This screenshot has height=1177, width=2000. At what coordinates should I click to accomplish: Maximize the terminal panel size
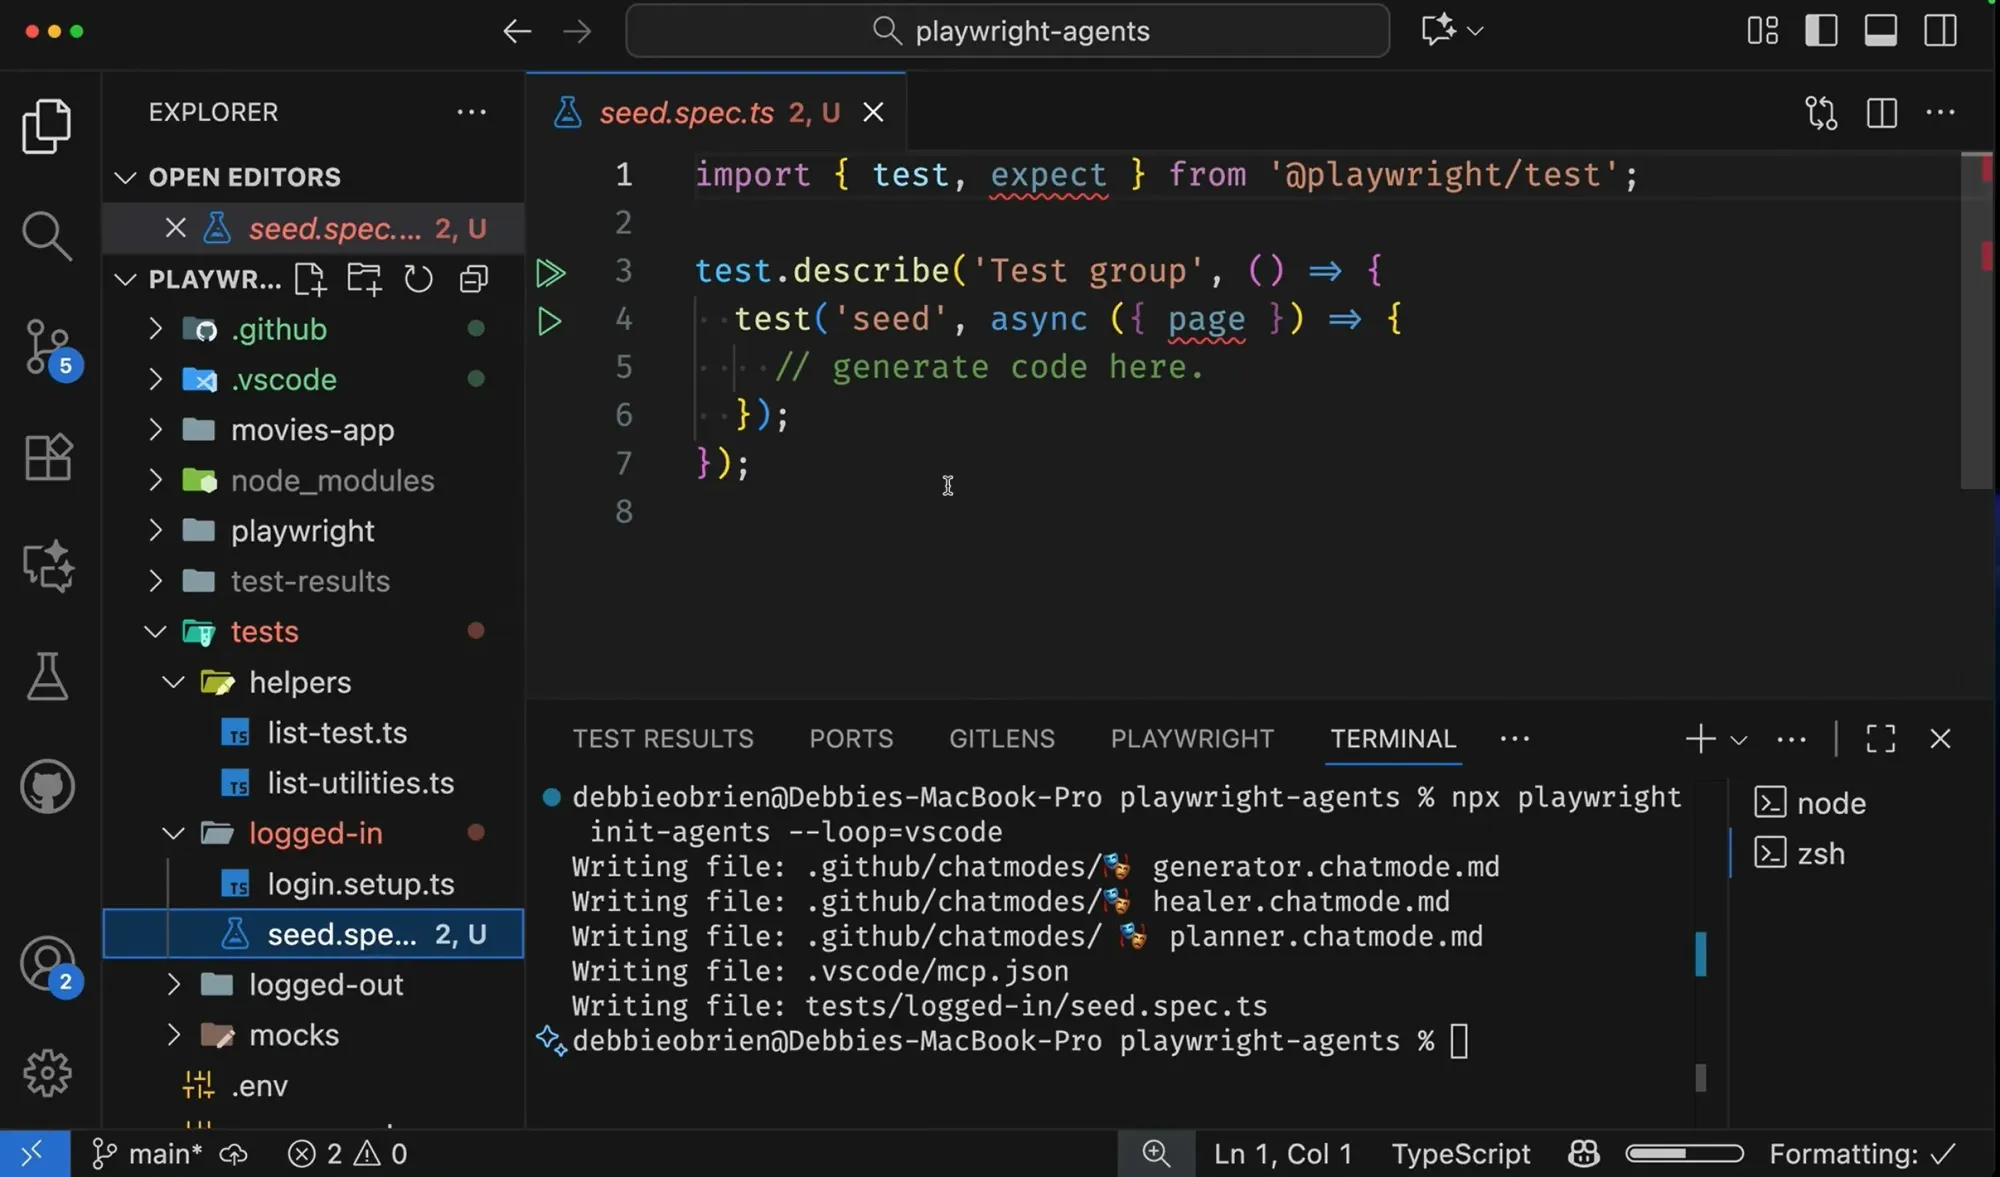coord(1880,739)
